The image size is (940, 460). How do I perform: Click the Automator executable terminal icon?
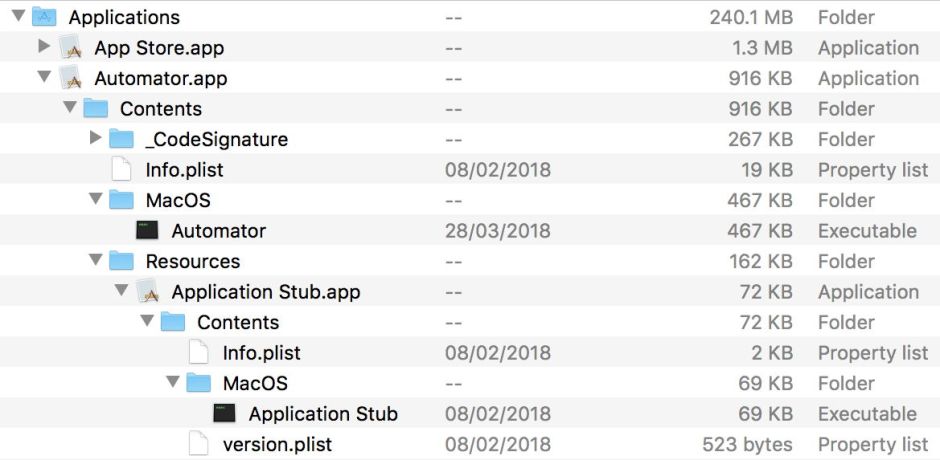coord(147,231)
